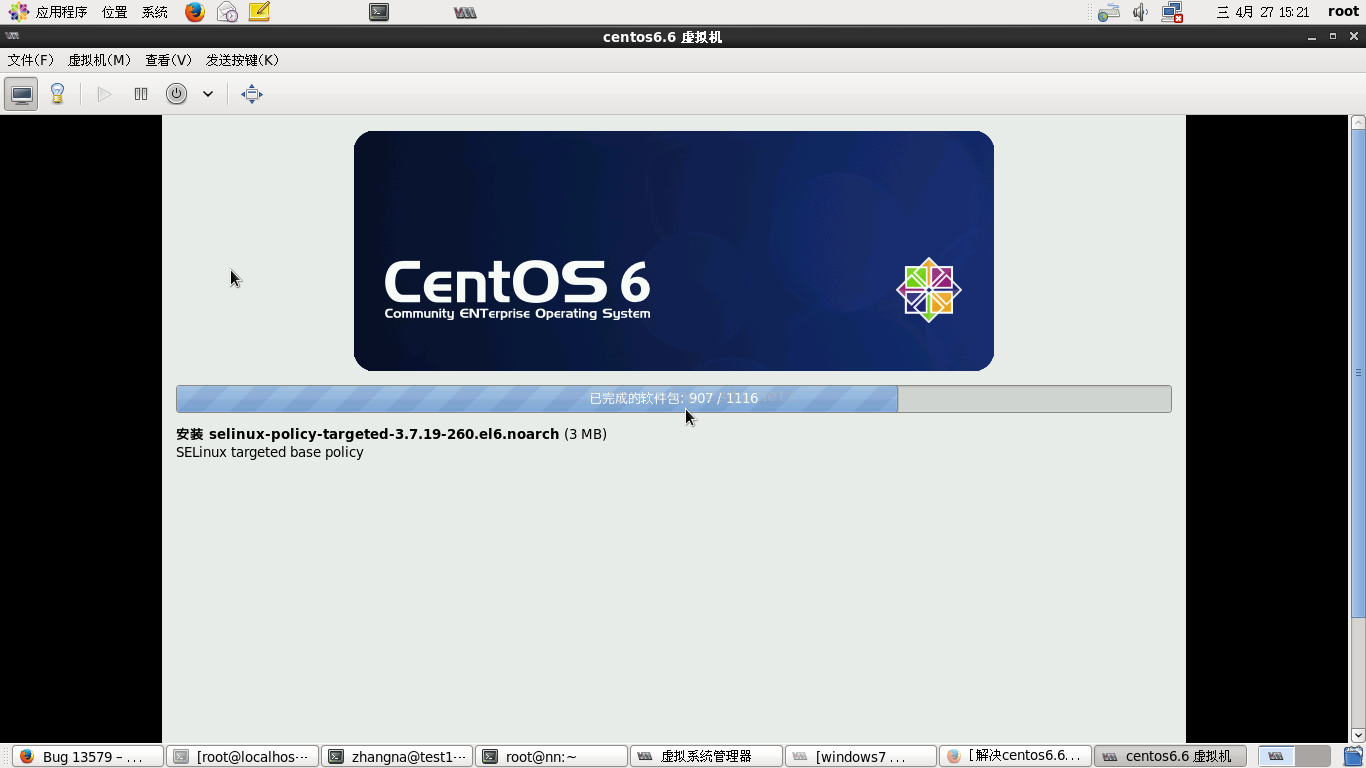Pause the virtual machine
Viewport: 1366px width, 768px height.
[141, 94]
